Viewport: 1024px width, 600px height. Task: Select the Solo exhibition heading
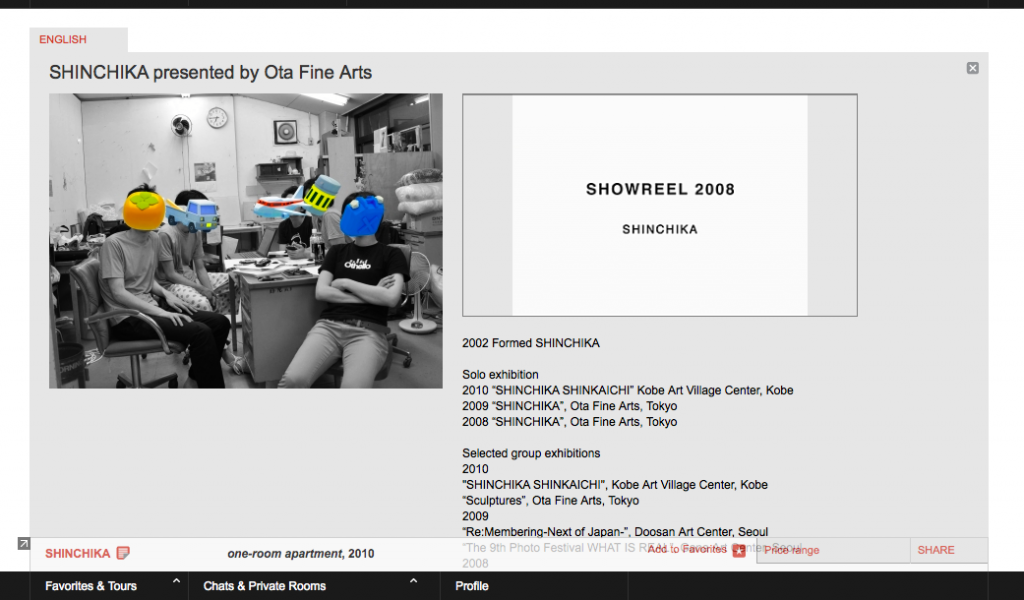point(500,375)
